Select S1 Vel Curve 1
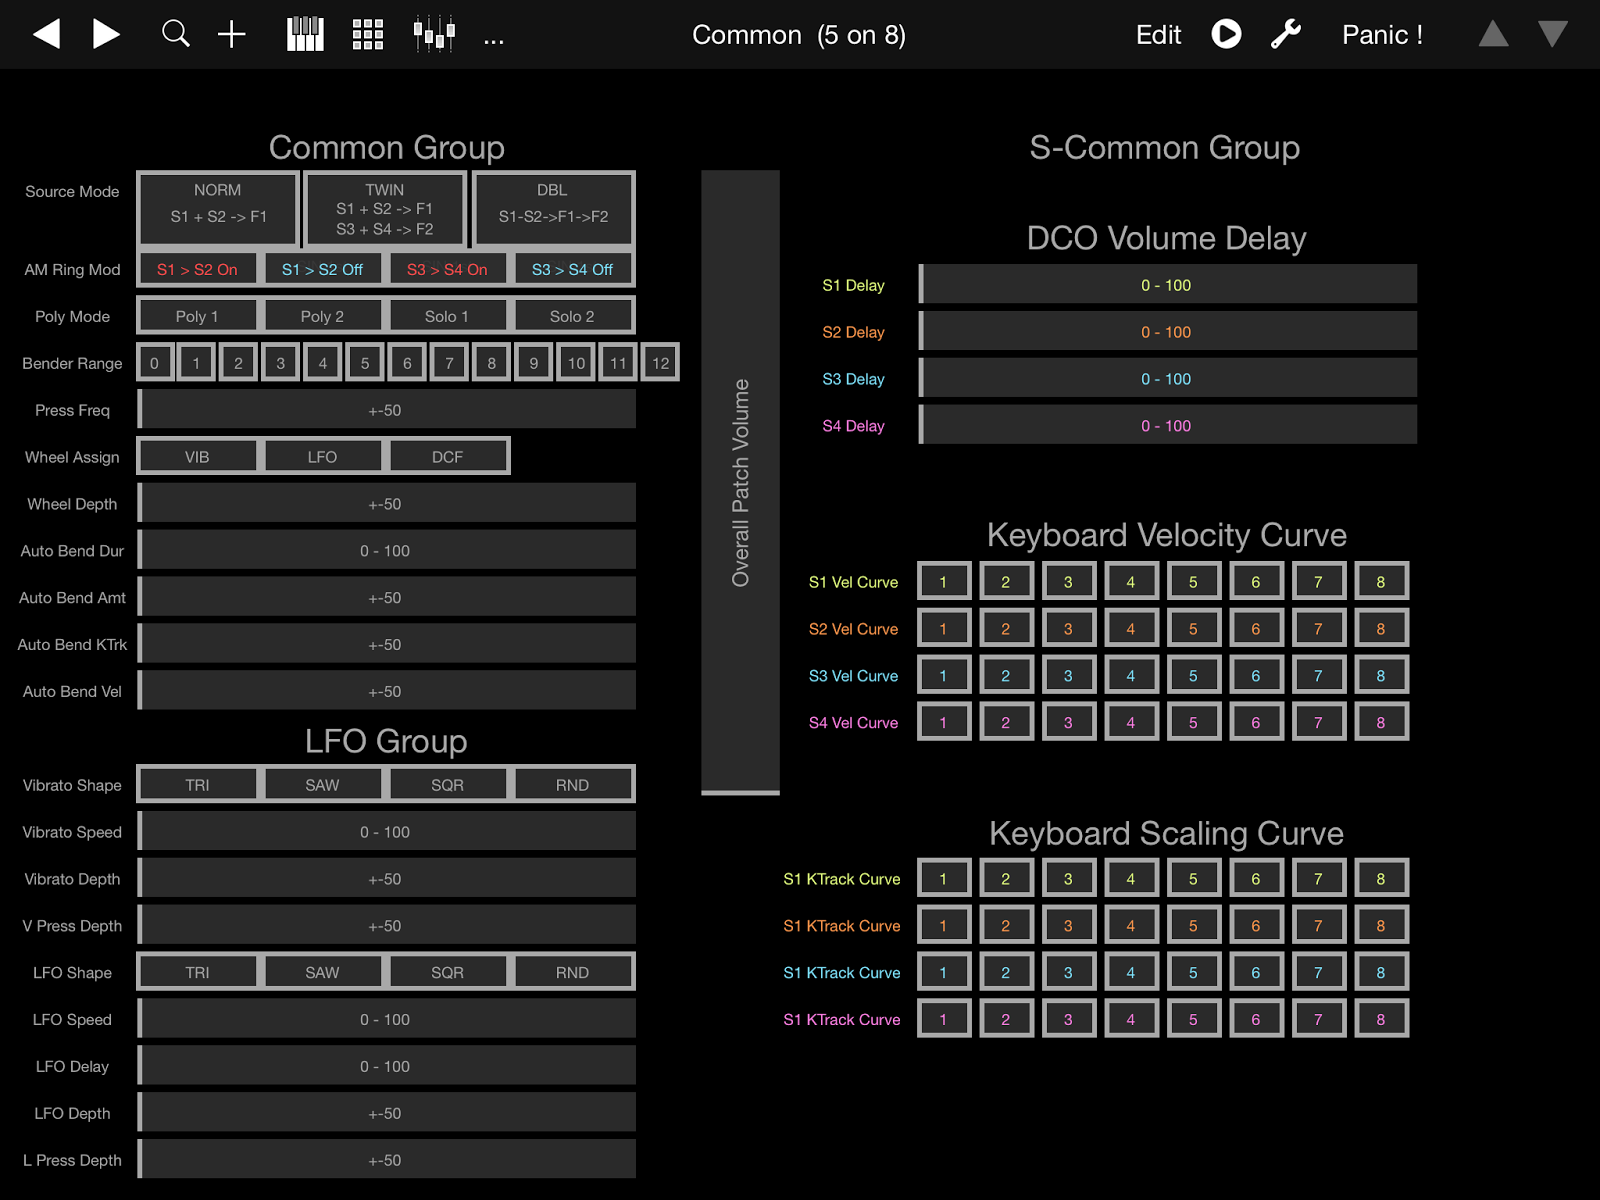 tap(944, 582)
